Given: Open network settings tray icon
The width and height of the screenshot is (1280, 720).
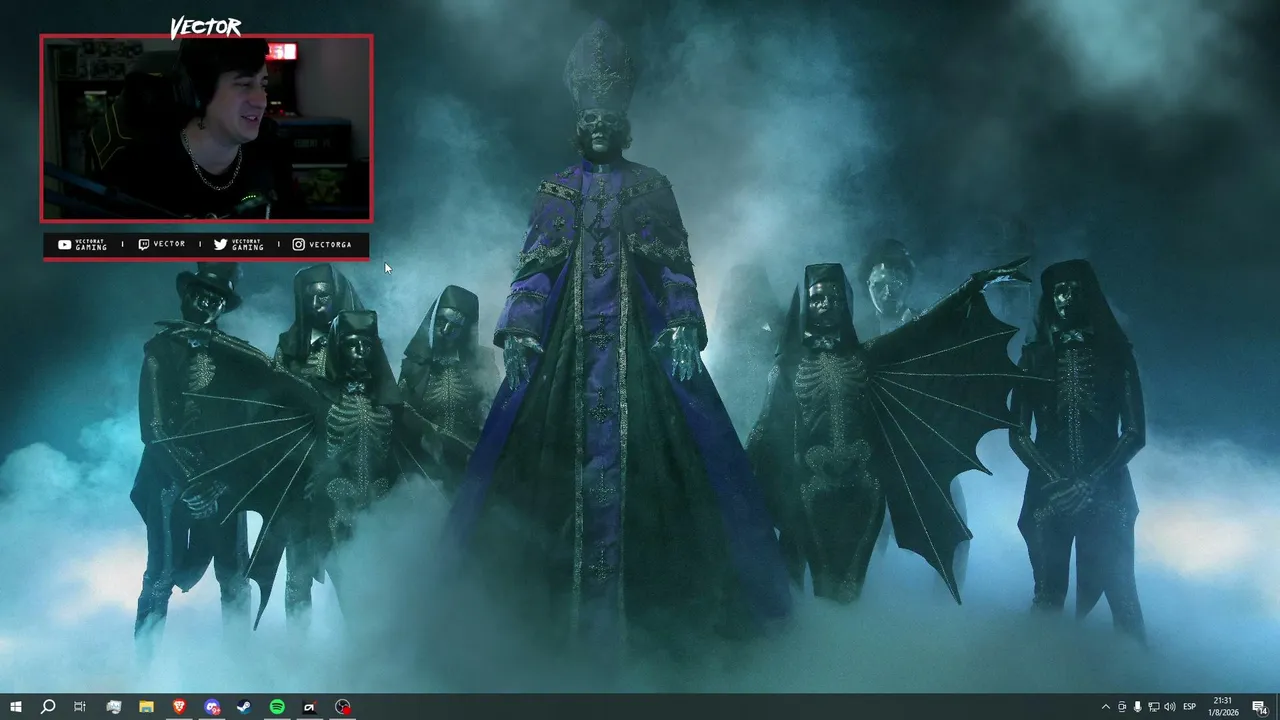Looking at the screenshot, I should pyautogui.click(x=1154, y=707).
